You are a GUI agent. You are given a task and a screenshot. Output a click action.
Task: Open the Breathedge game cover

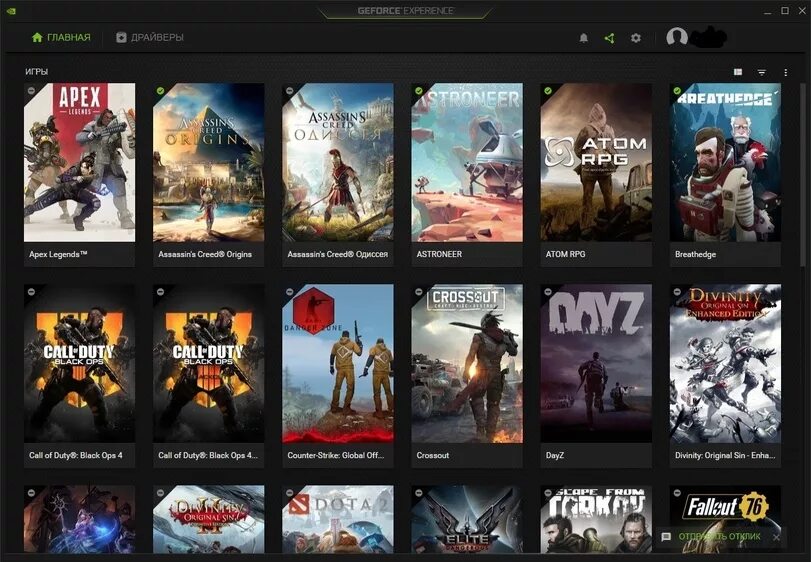pyautogui.click(x=725, y=162)
